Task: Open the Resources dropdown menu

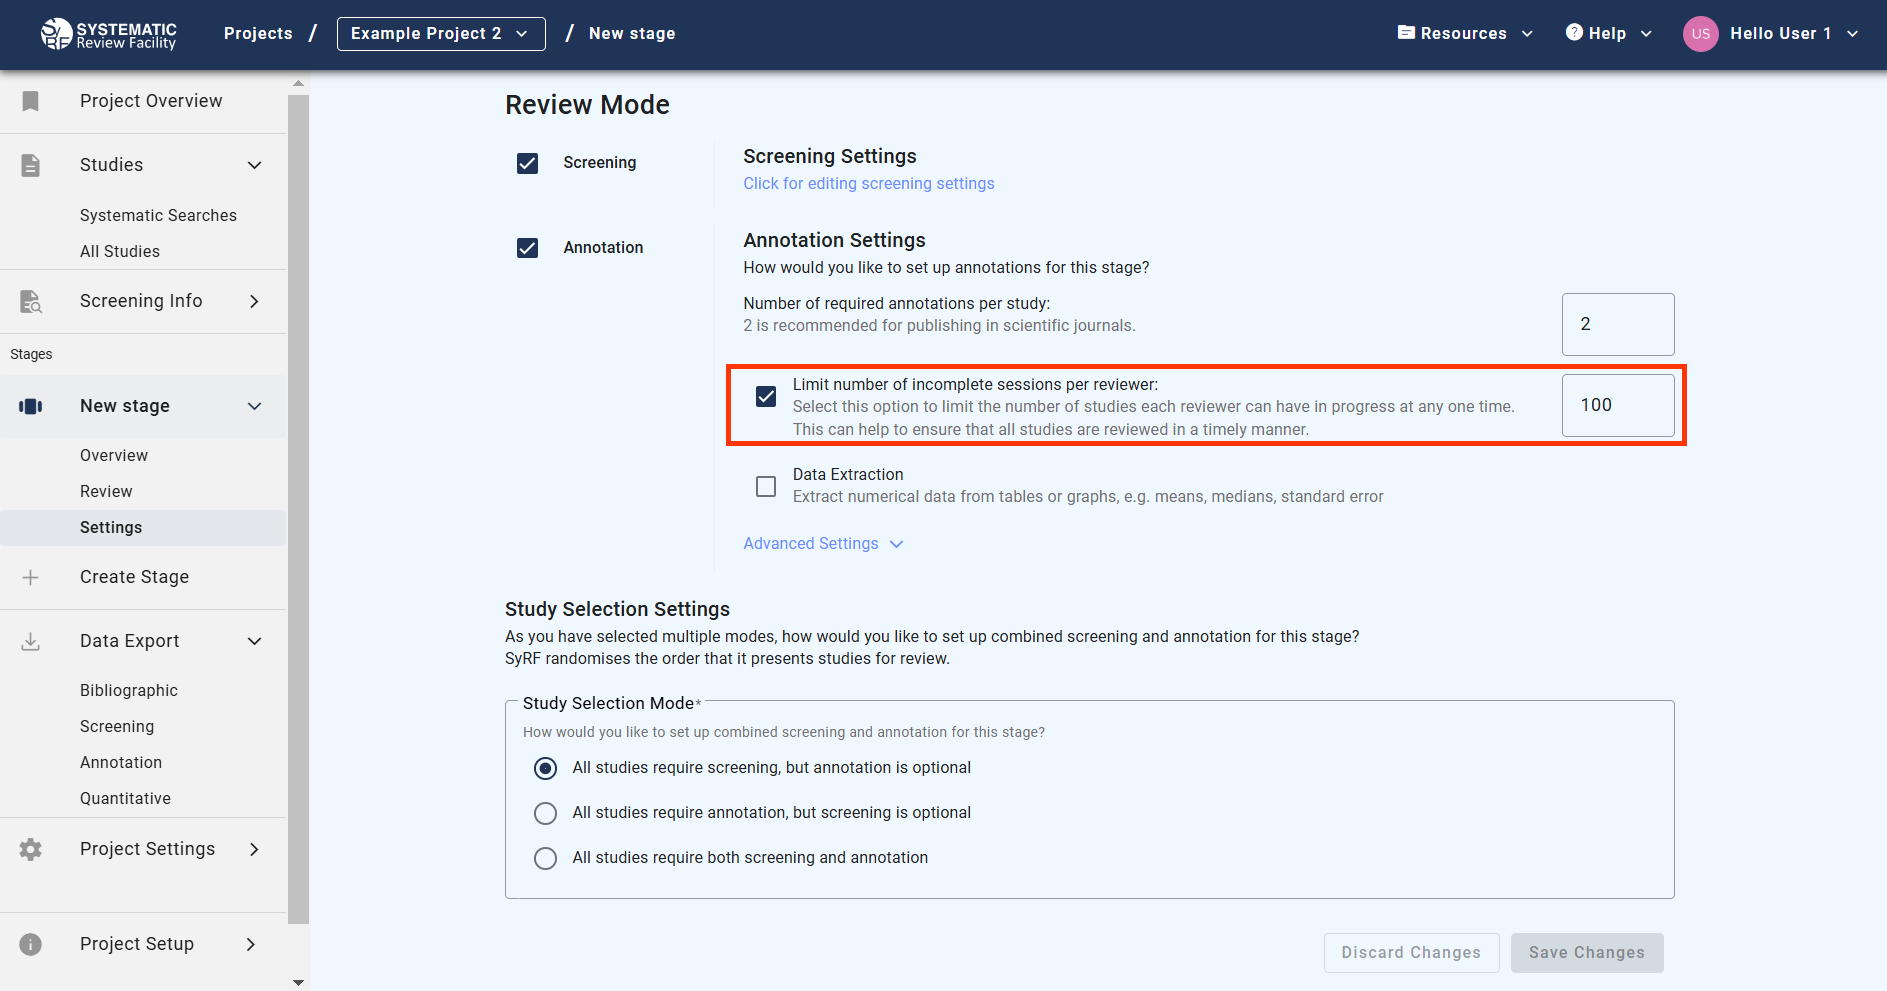Action: tap(1464, 34)
